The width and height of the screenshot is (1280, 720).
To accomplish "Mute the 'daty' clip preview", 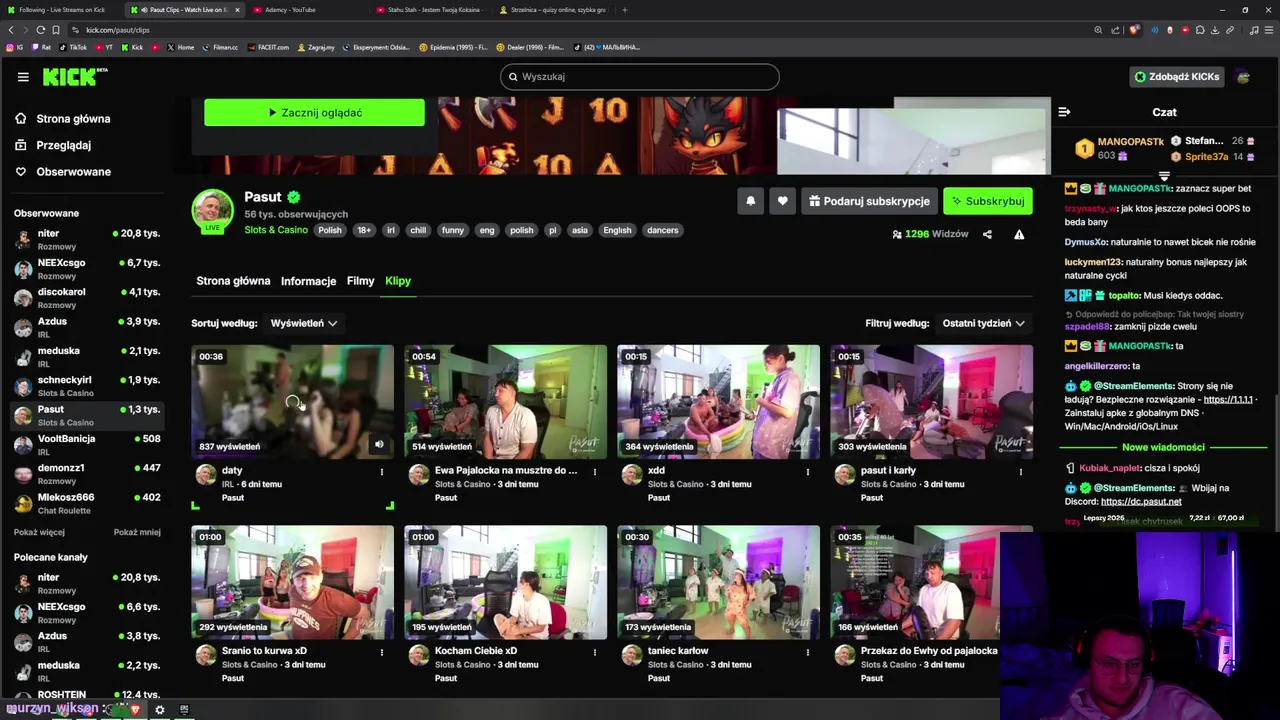I will coord(379,445).
